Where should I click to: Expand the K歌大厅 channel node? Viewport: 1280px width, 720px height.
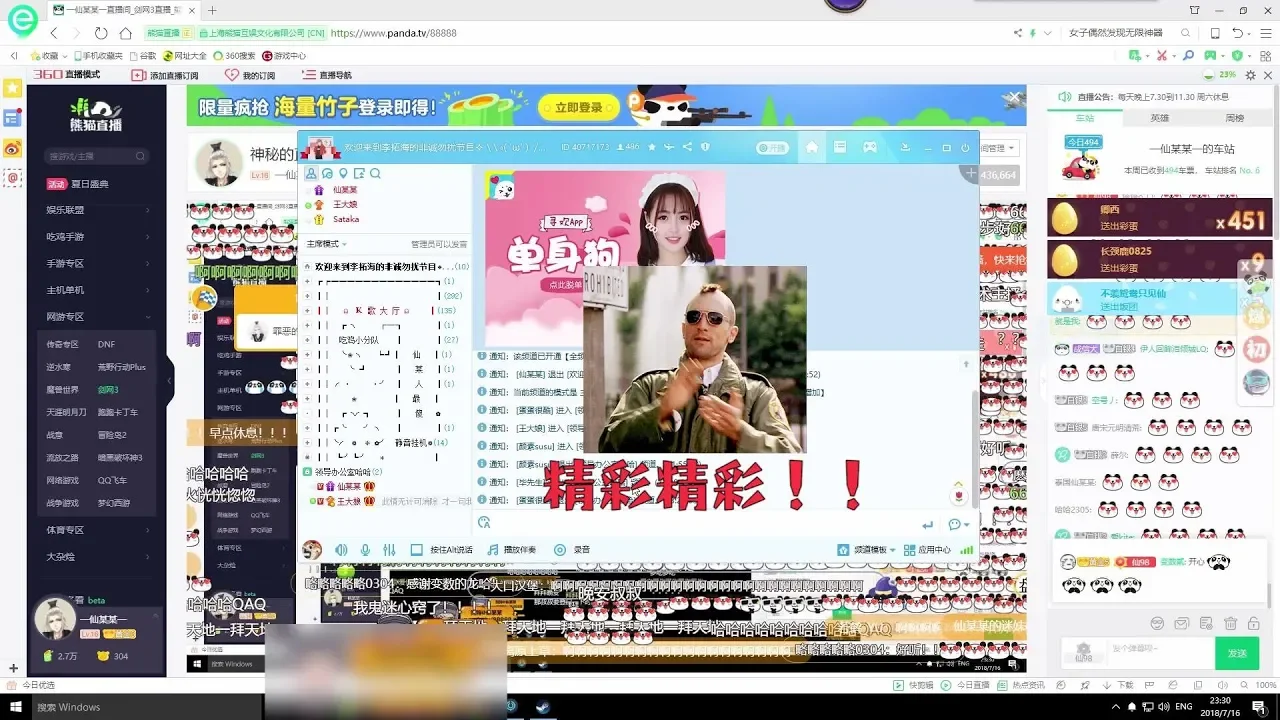(x=307, y=311)
